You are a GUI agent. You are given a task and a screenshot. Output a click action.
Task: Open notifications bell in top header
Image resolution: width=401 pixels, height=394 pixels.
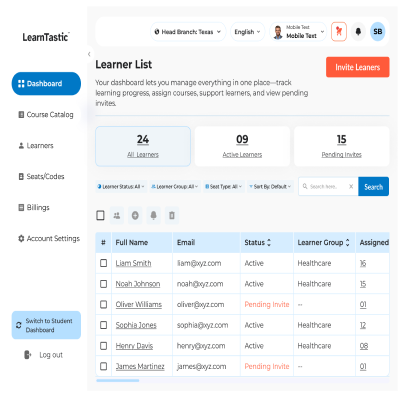358,32
